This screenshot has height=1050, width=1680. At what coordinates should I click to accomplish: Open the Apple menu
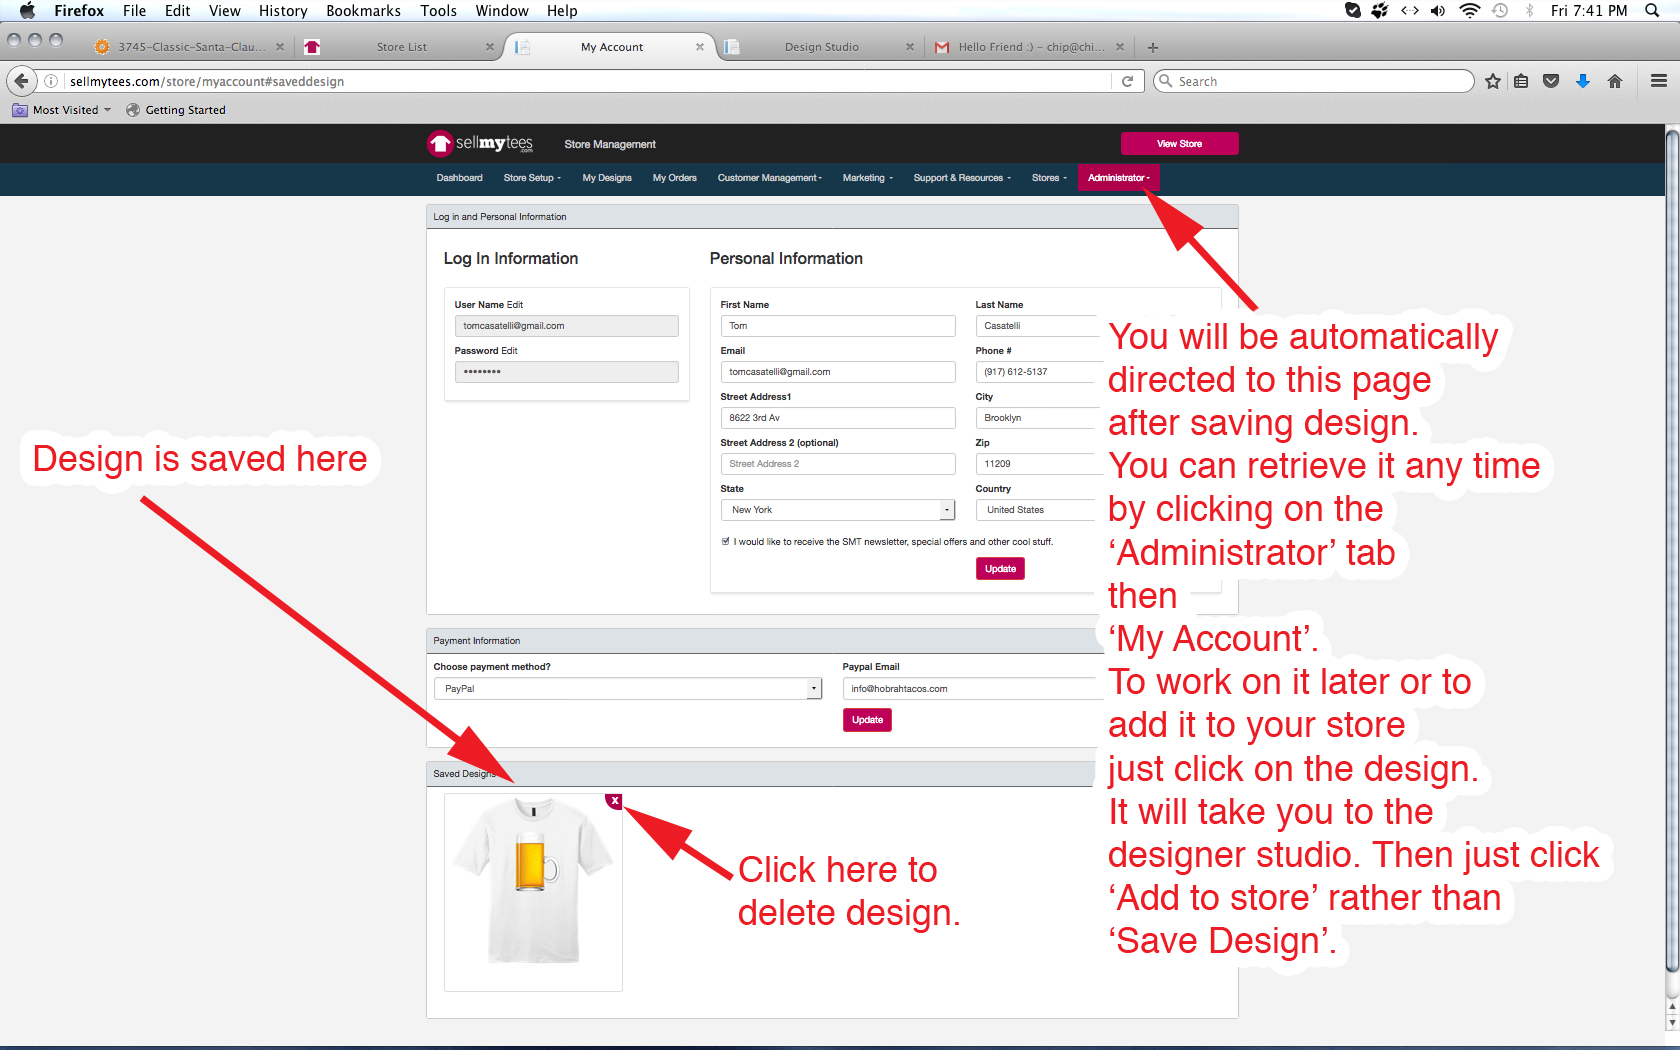click(27, 11)
